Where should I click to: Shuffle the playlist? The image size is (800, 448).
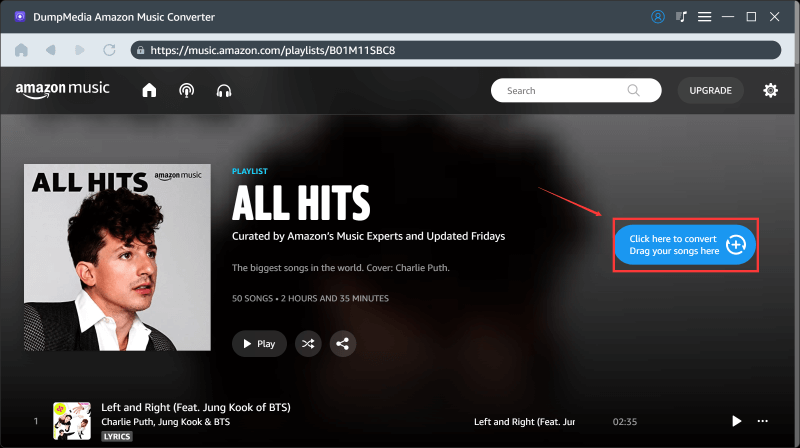tap(308, 343)
